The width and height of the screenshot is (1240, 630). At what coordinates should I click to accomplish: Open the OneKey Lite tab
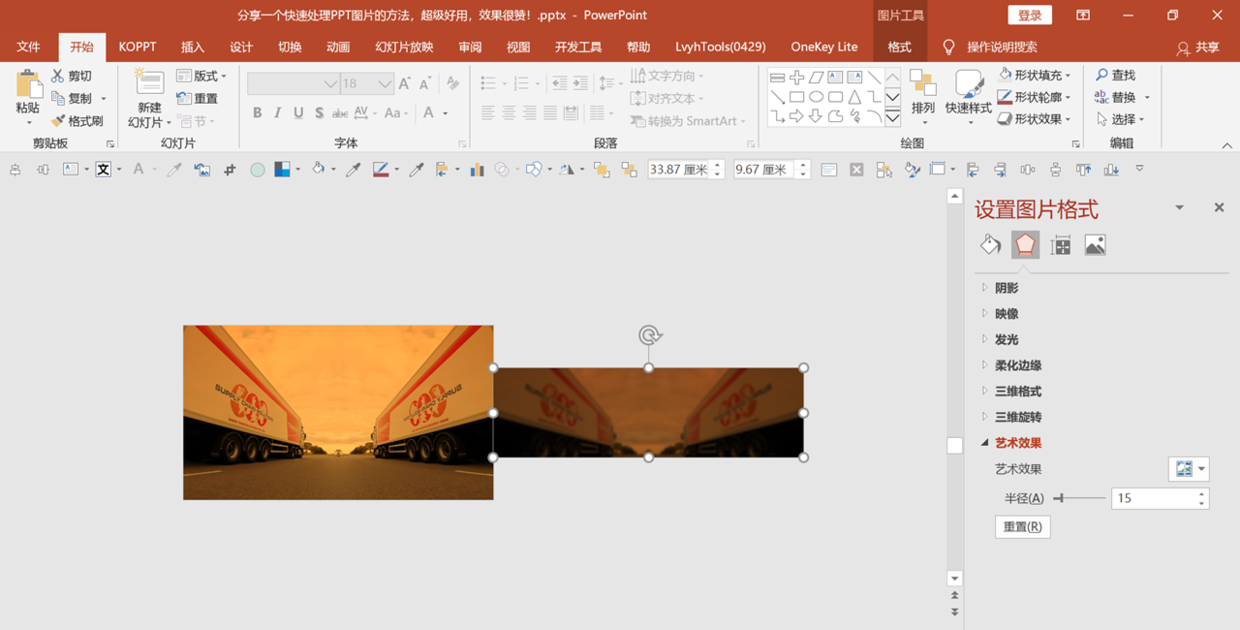coord(824,47)
